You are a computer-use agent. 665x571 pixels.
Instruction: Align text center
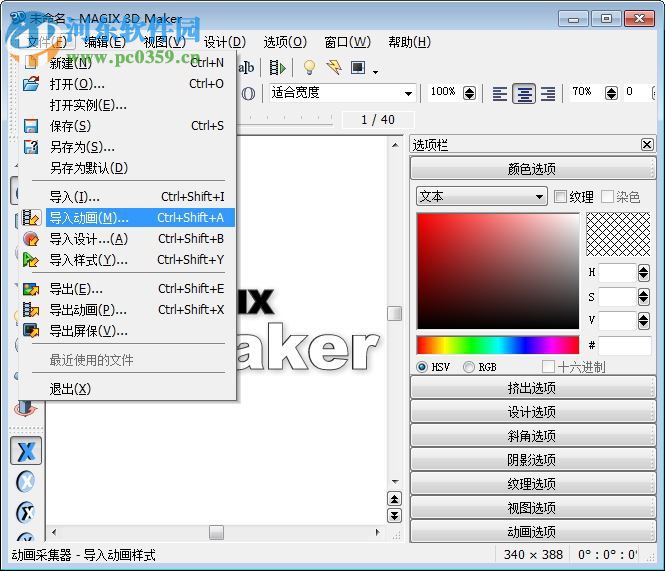pyautogui.click(x=524, y=93)
